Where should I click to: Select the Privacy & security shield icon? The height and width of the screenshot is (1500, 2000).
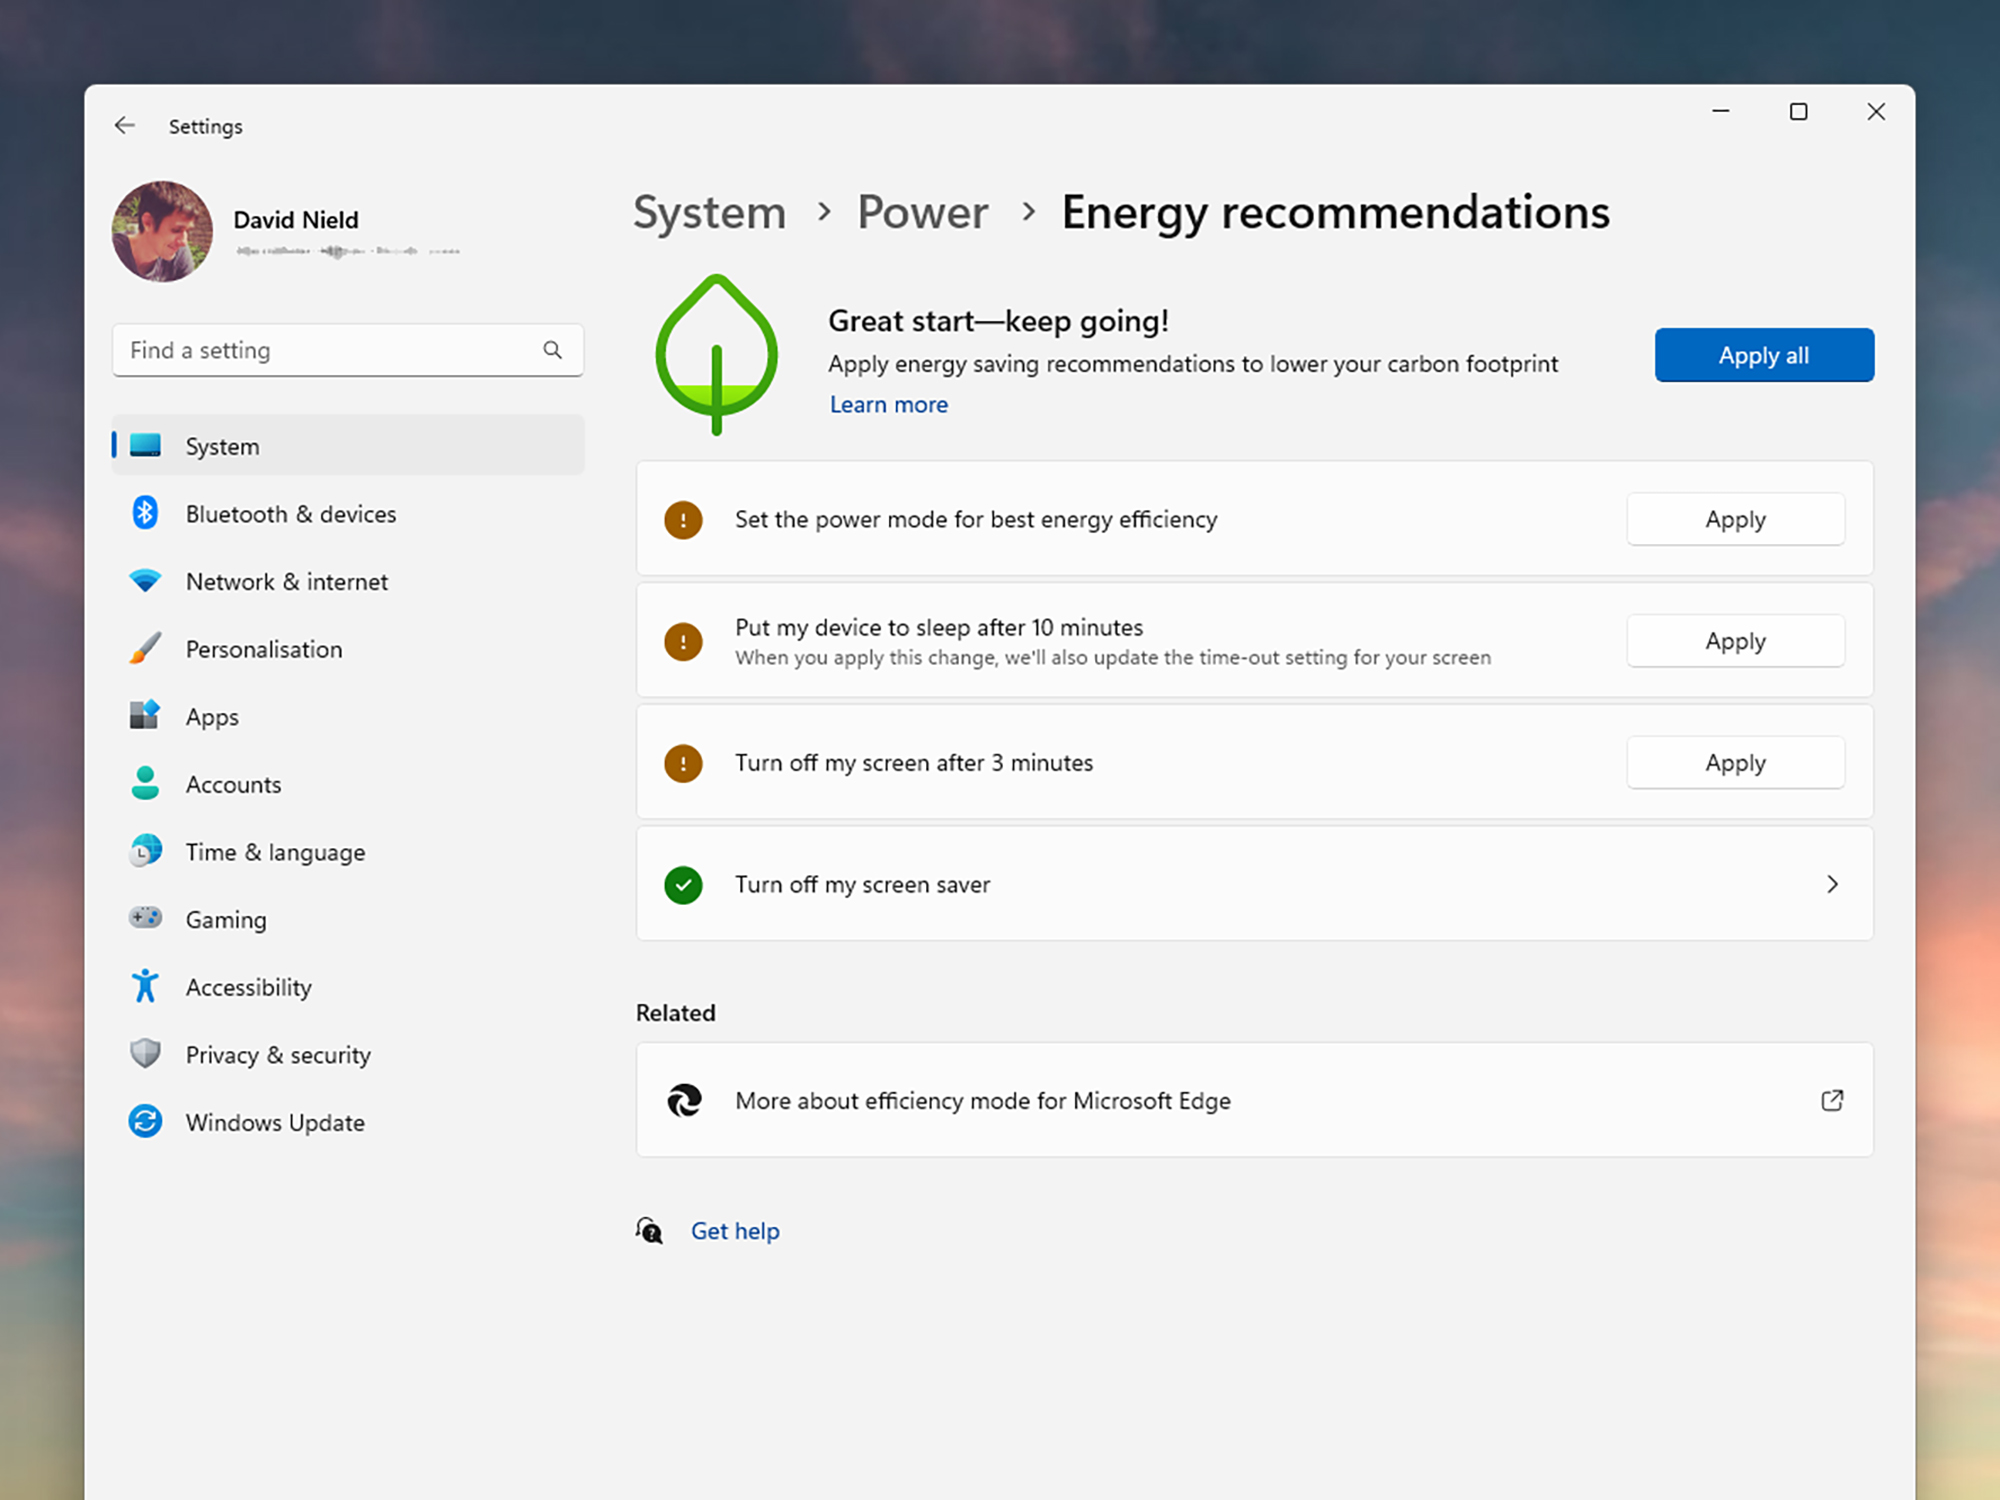[146, 1054]
